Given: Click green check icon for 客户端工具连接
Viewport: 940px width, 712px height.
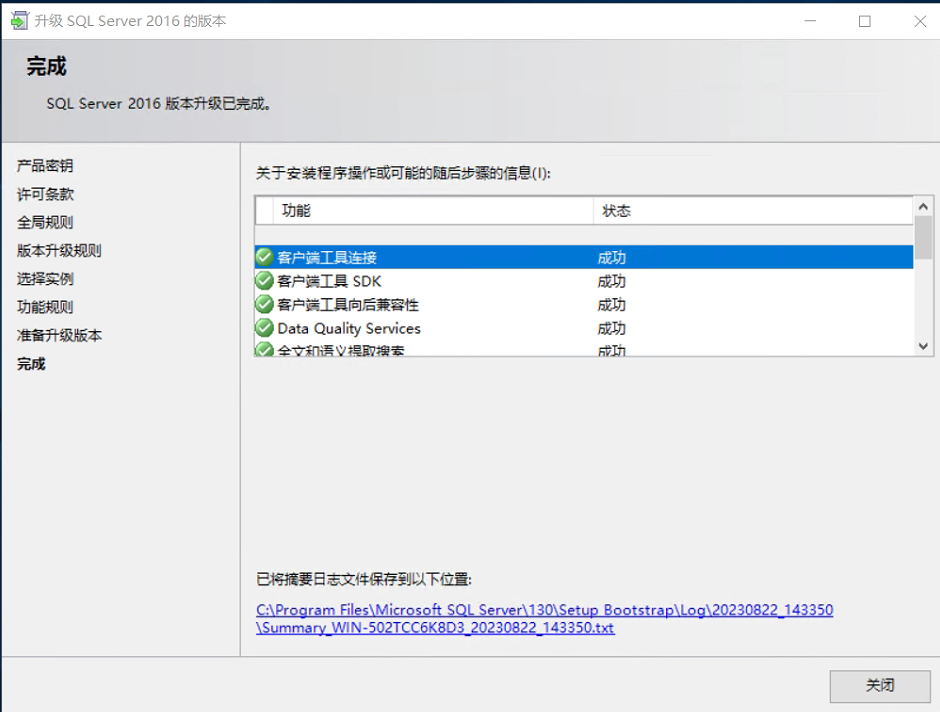Looking at the screenshot, I should tap(264, 257).
